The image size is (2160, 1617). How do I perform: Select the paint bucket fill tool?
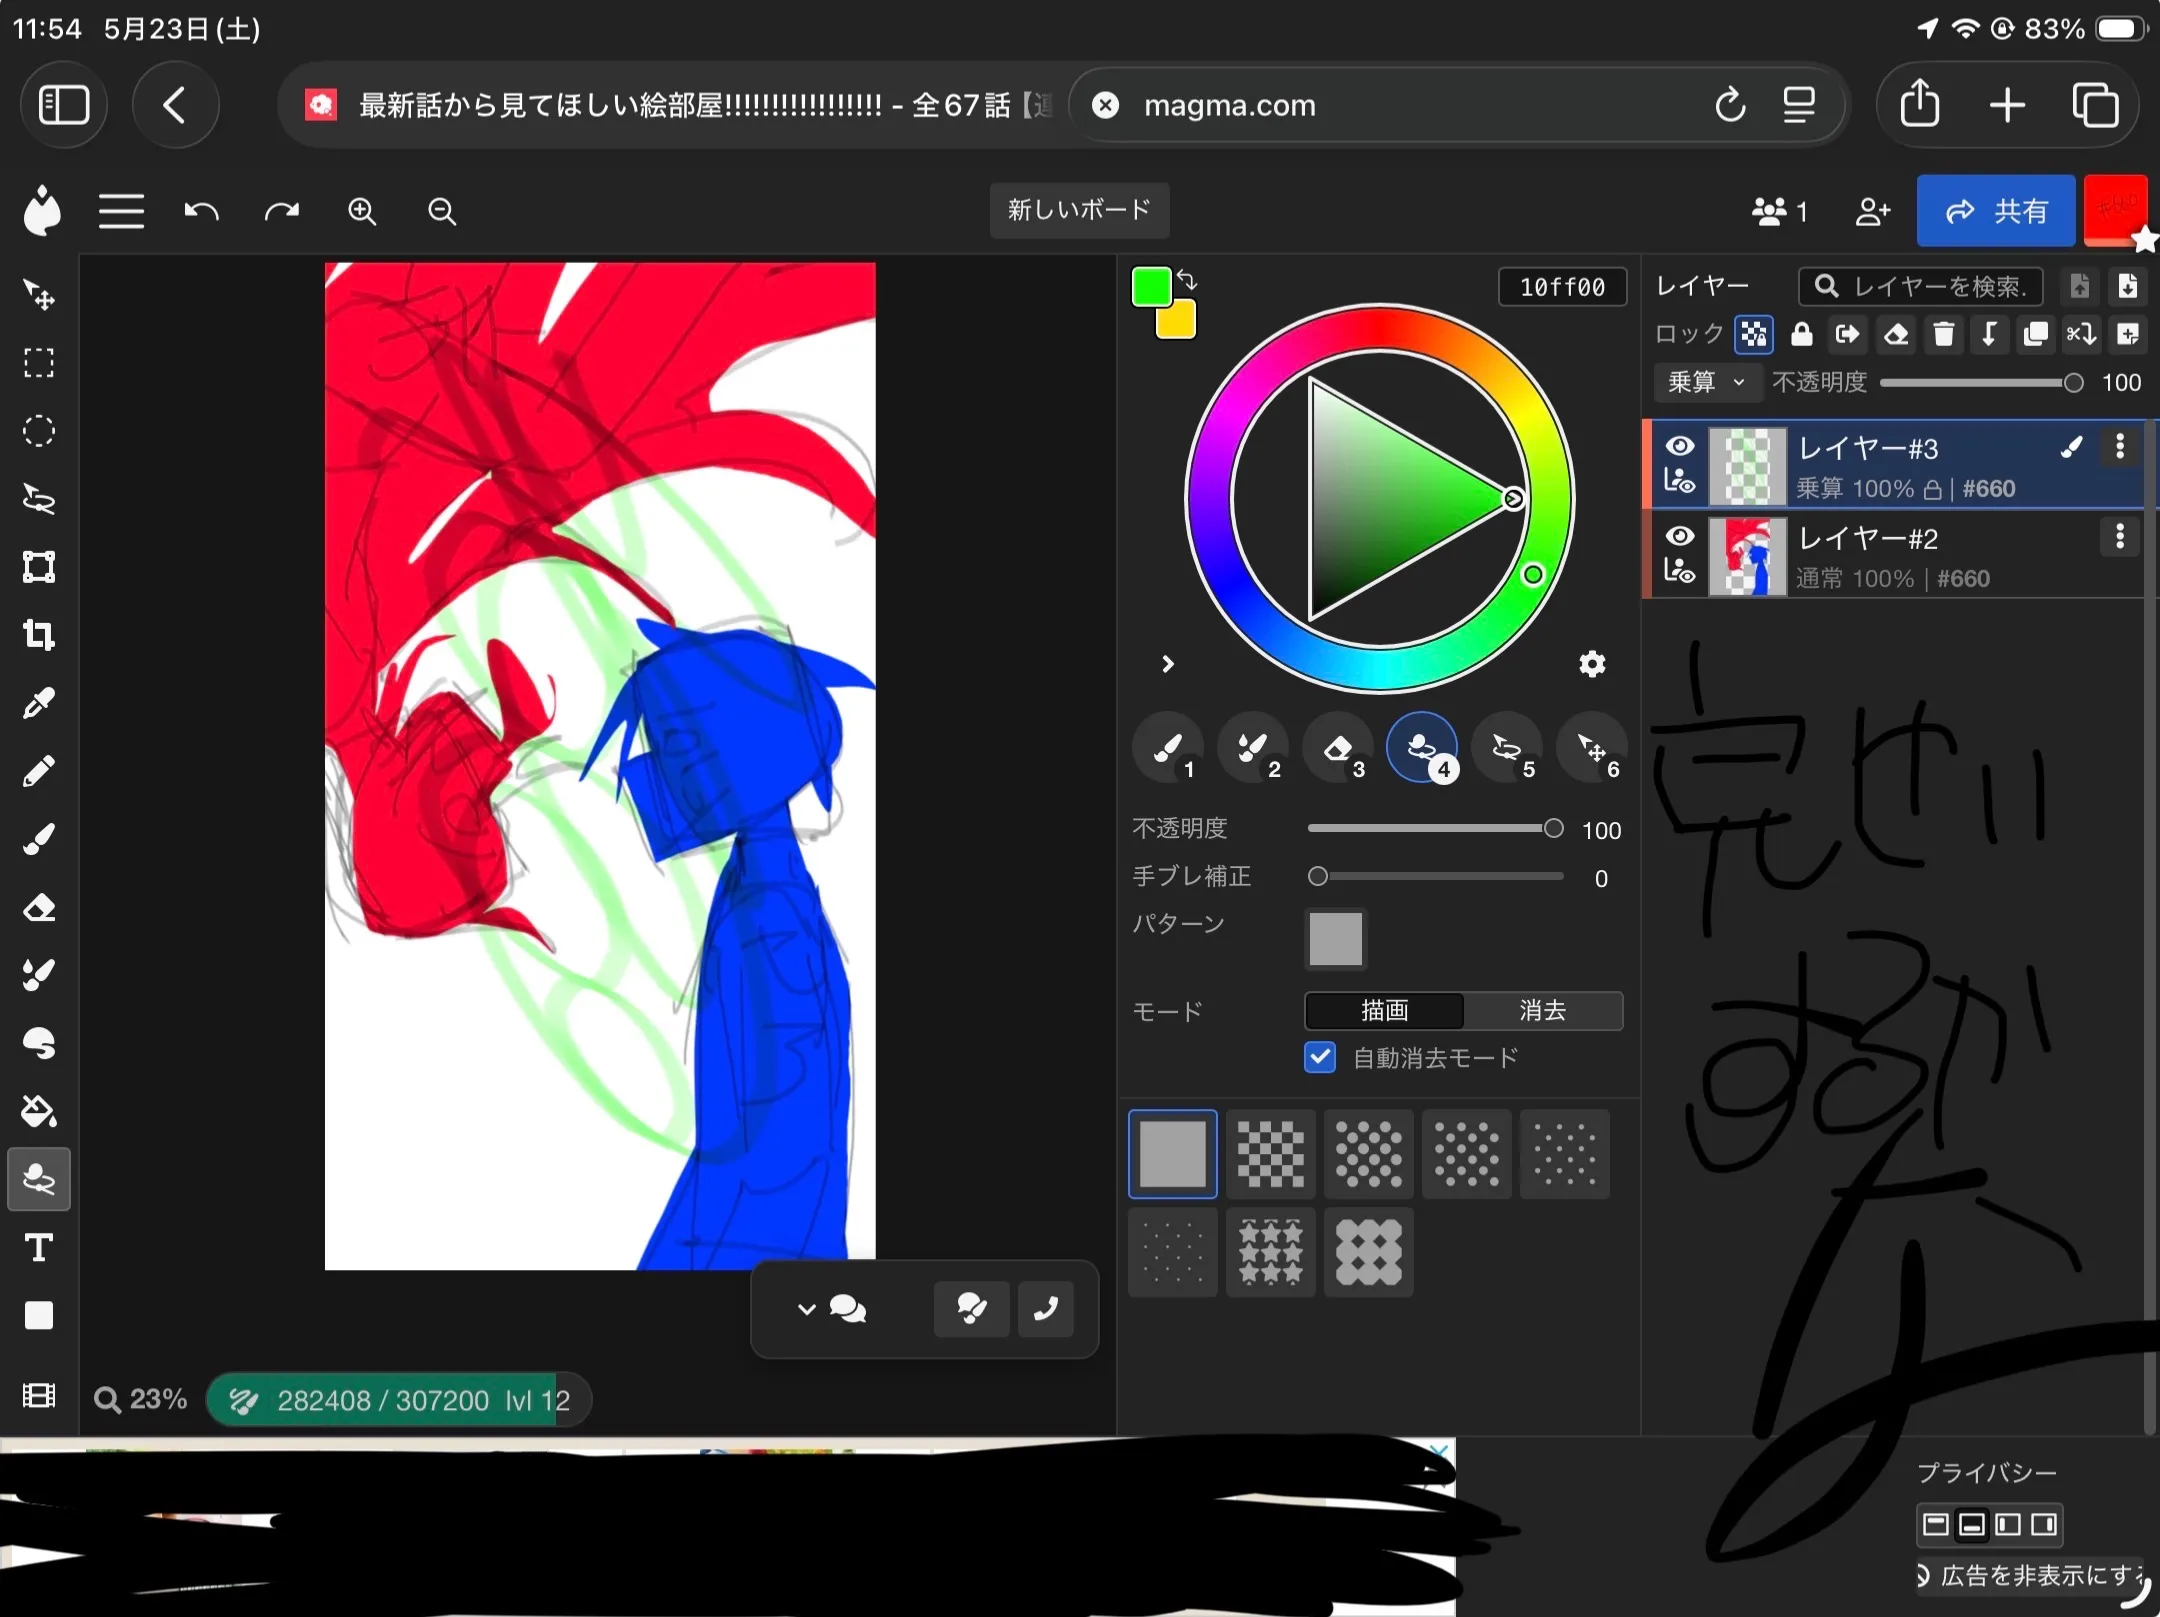click(39, 1111)
